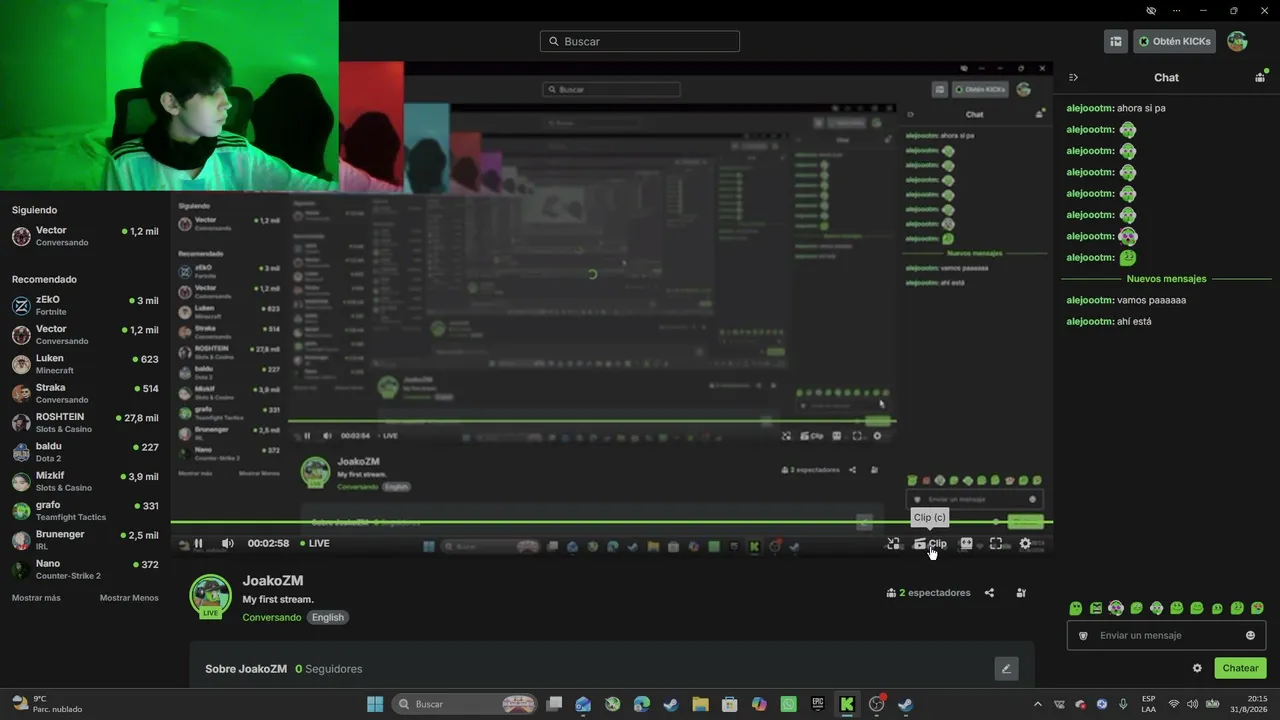The image size is (1280, 720).
Task: Pick the angry square quick emote
Action: pyautogui.click(x=1096, y=608)
